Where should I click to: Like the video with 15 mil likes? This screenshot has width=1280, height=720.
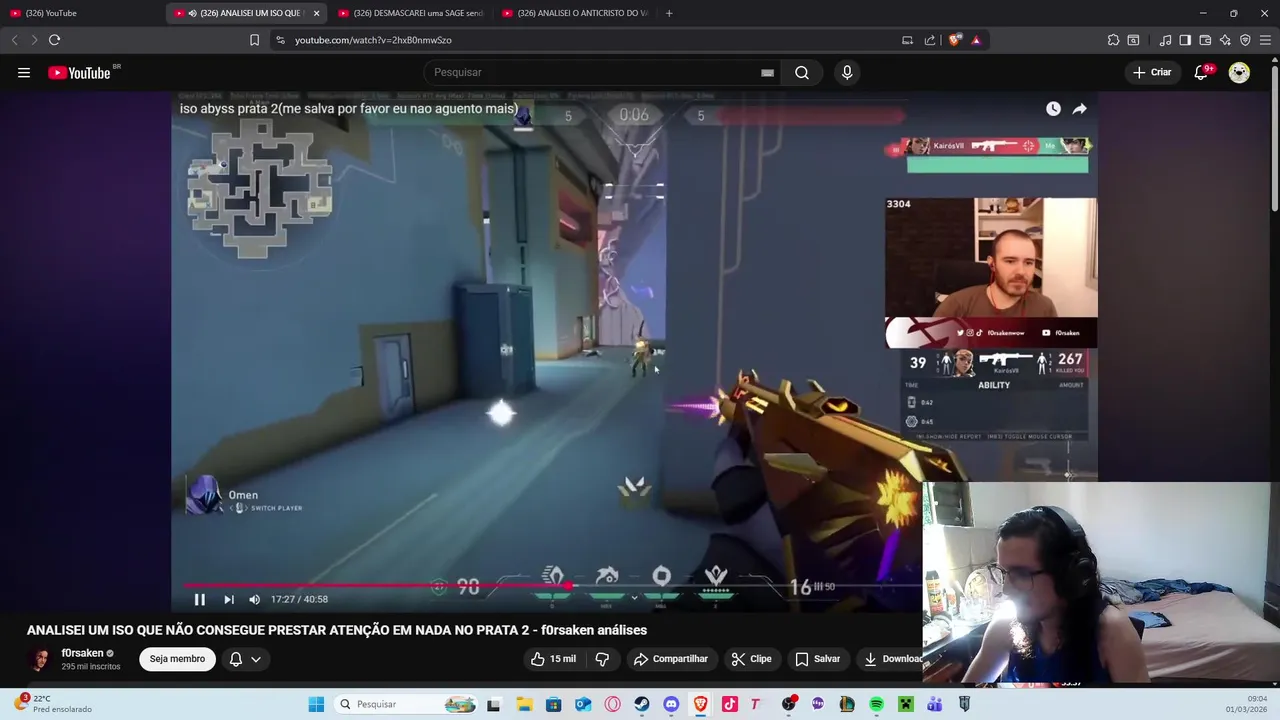coord(553,659)
